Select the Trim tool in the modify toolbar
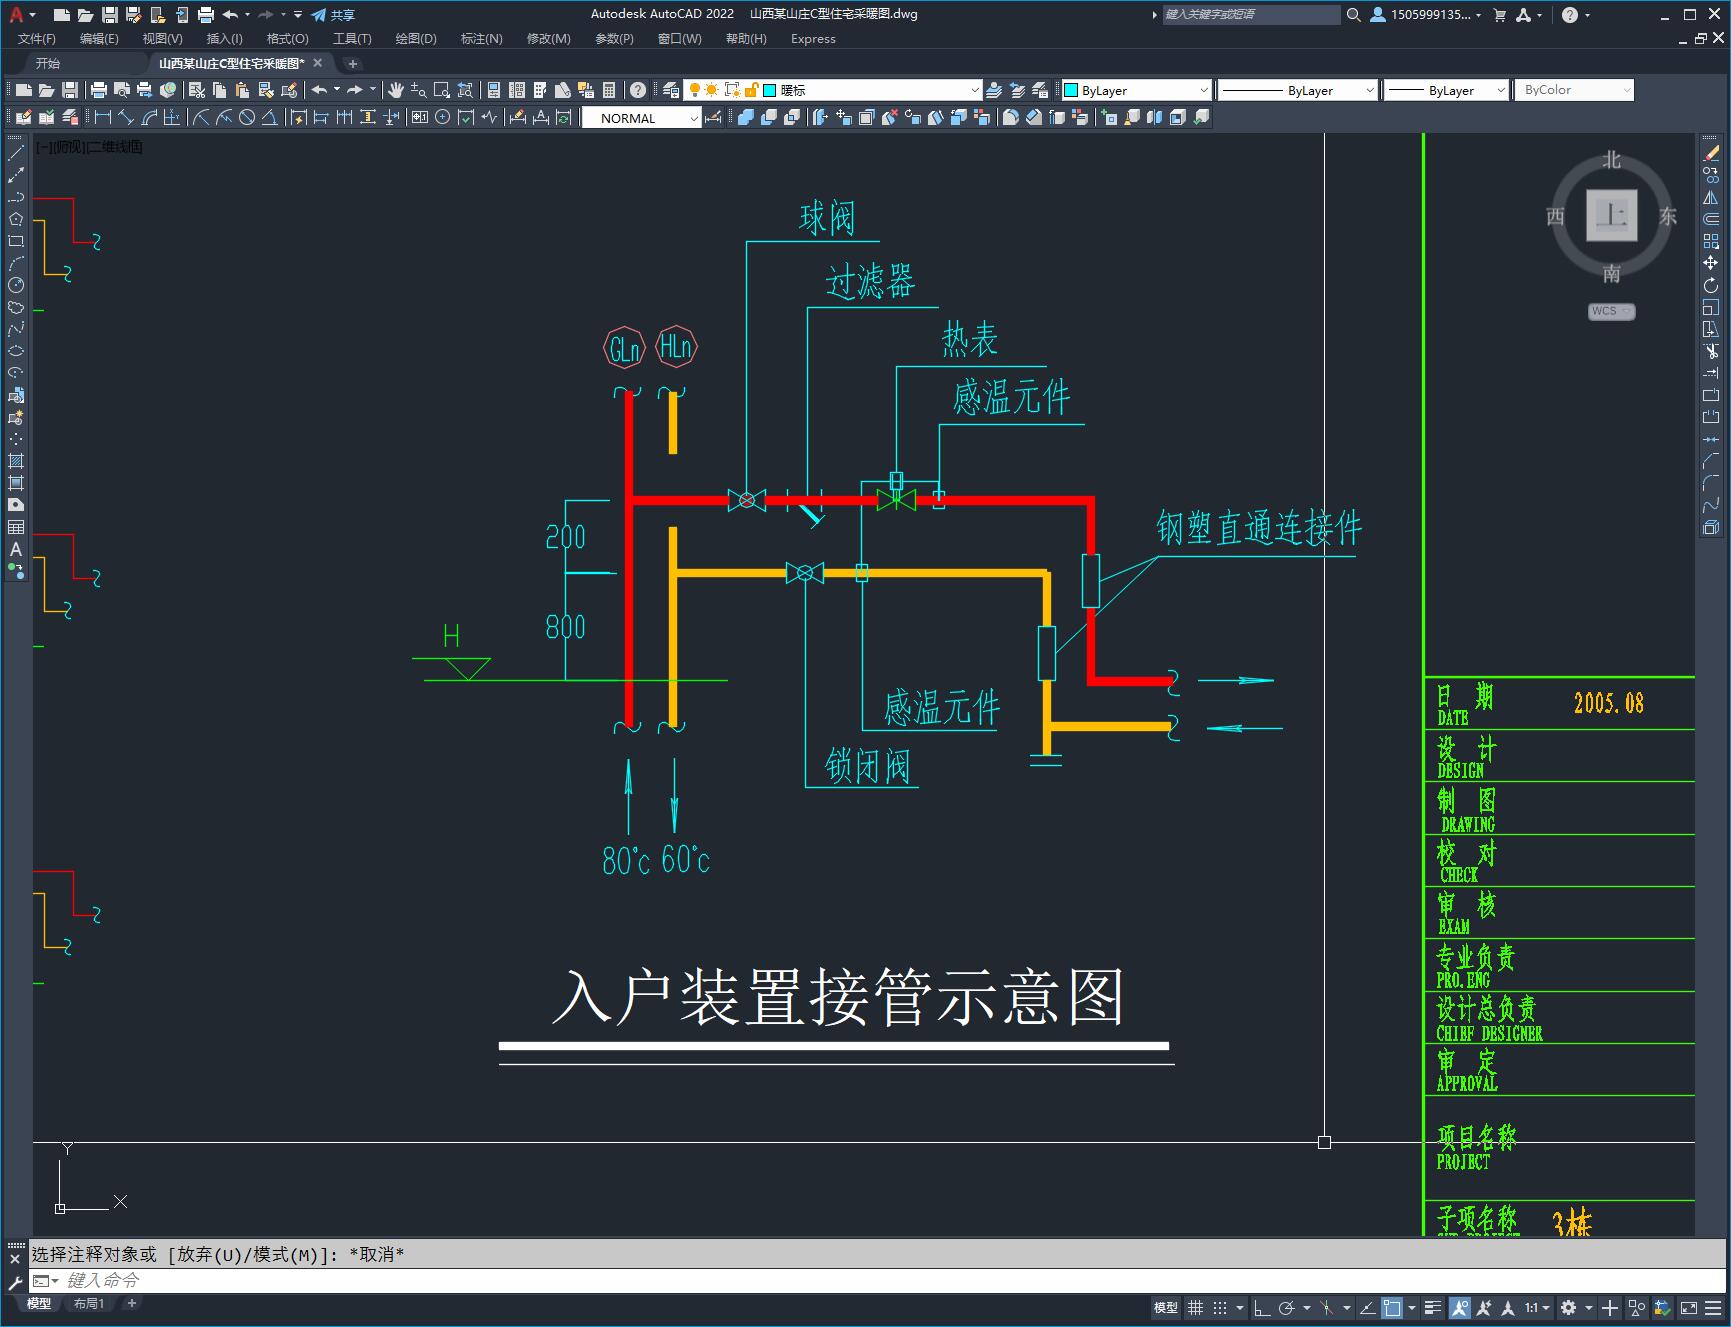The width and height of the screenshot is (1731, 1327). (1711, 351)
